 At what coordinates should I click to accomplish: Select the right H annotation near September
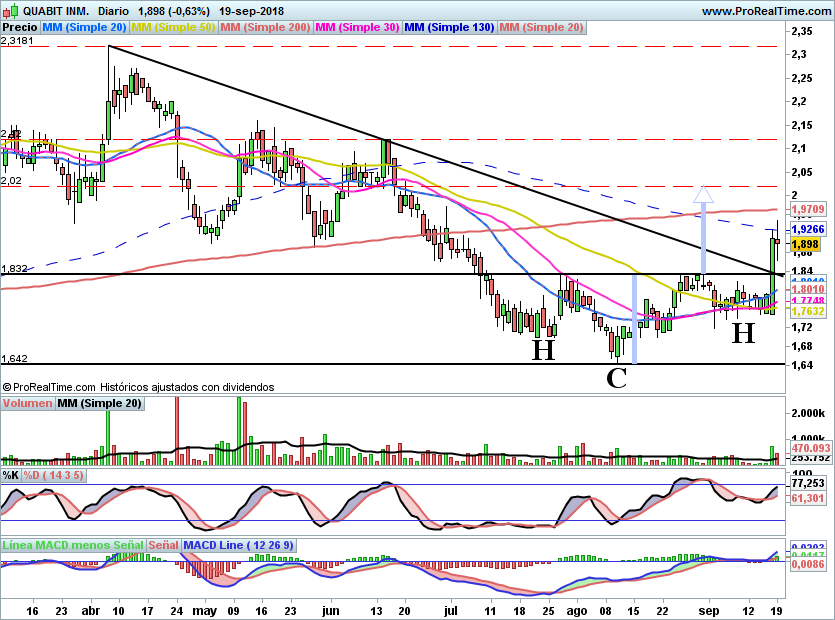(x=742, y=333)
